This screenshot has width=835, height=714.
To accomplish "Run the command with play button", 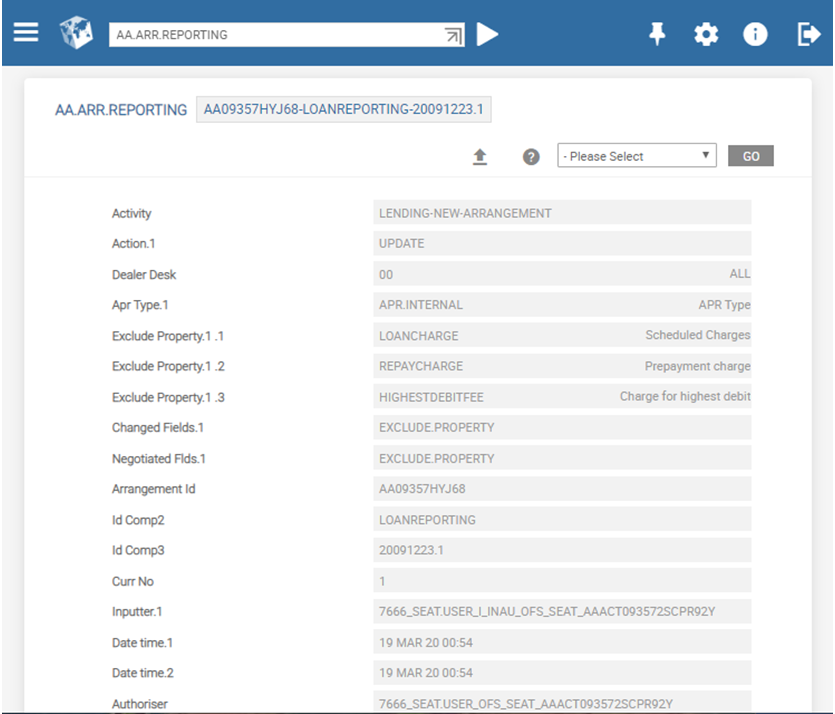I will (x=487, y=34).
